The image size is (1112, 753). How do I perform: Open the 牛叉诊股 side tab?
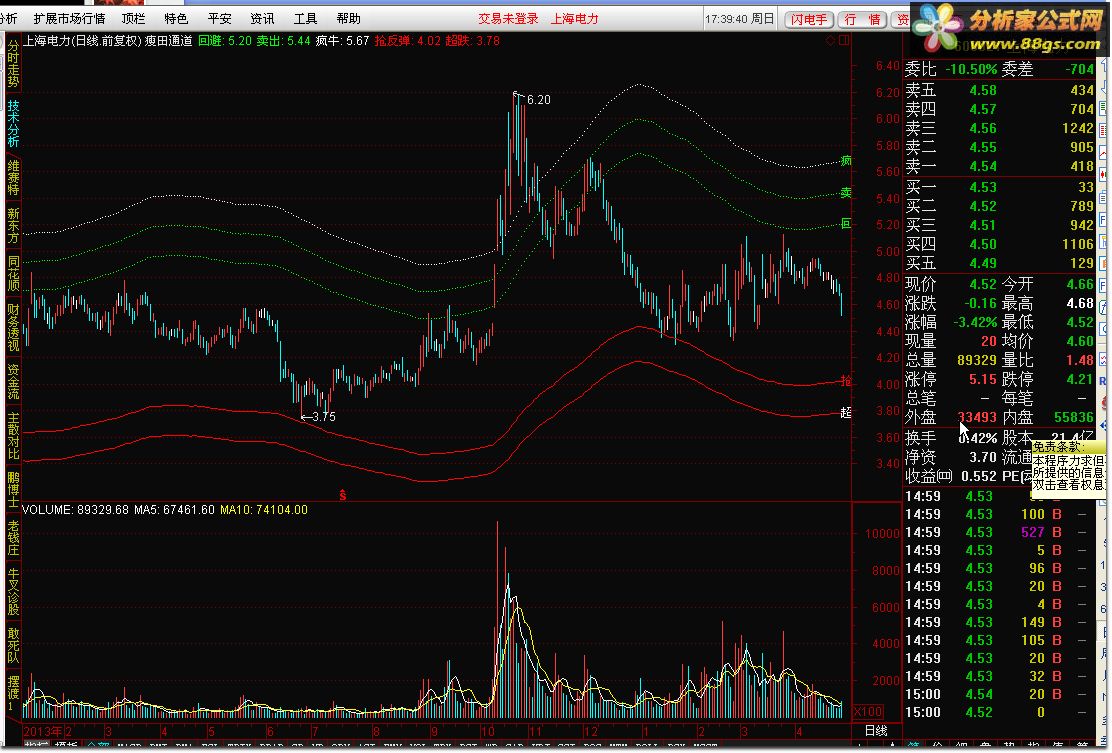(13, 591)
